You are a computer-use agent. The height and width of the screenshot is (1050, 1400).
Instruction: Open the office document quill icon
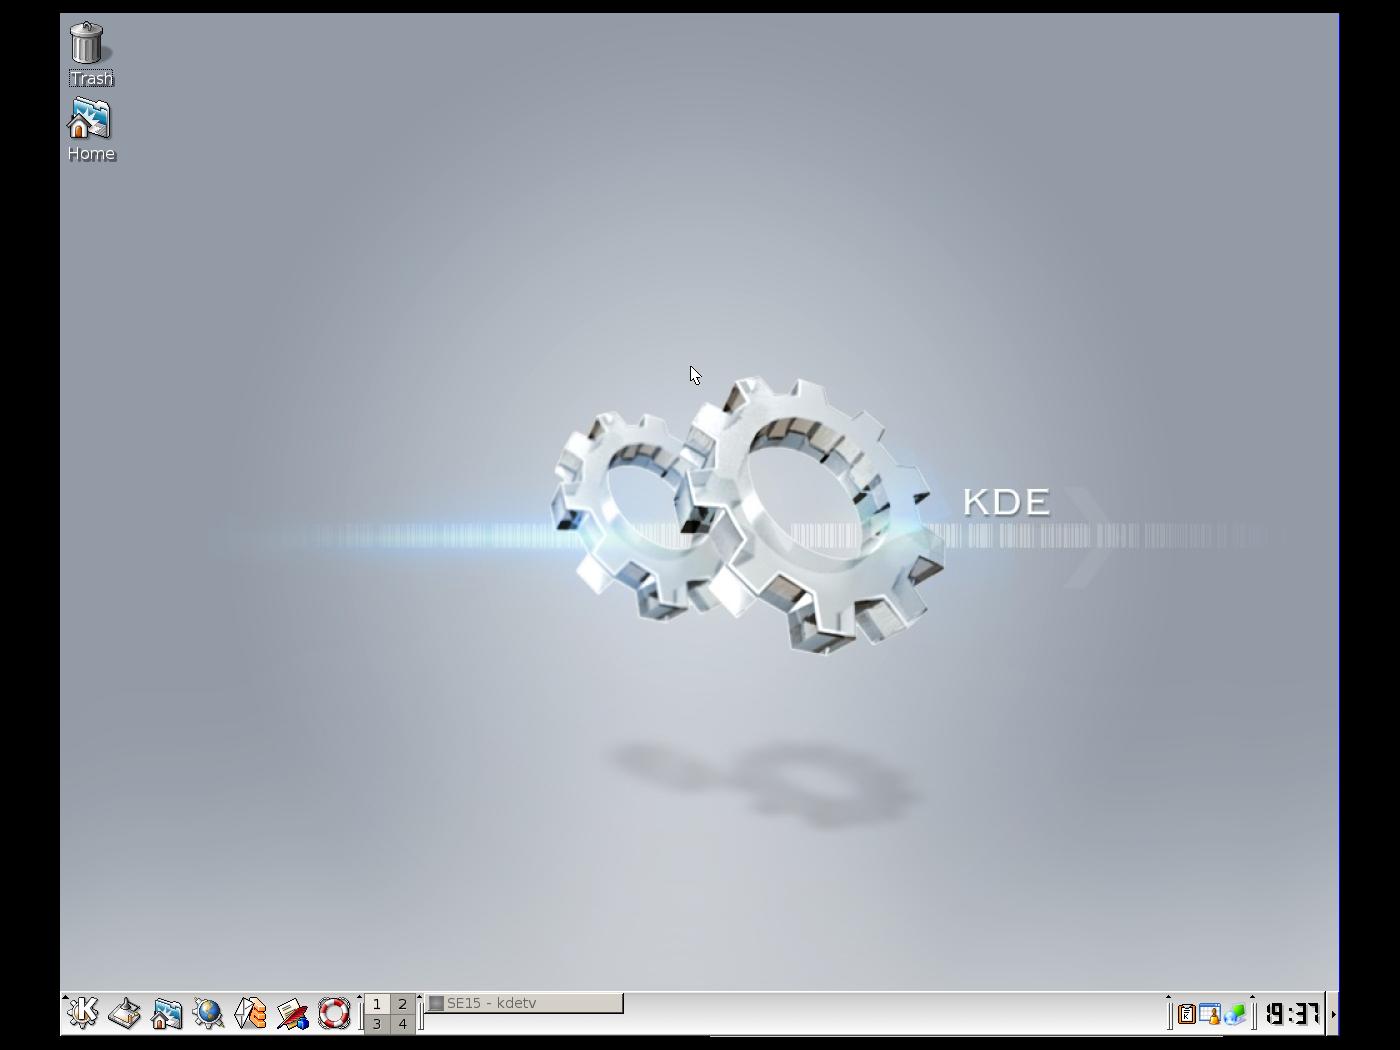coord(293,1013)
